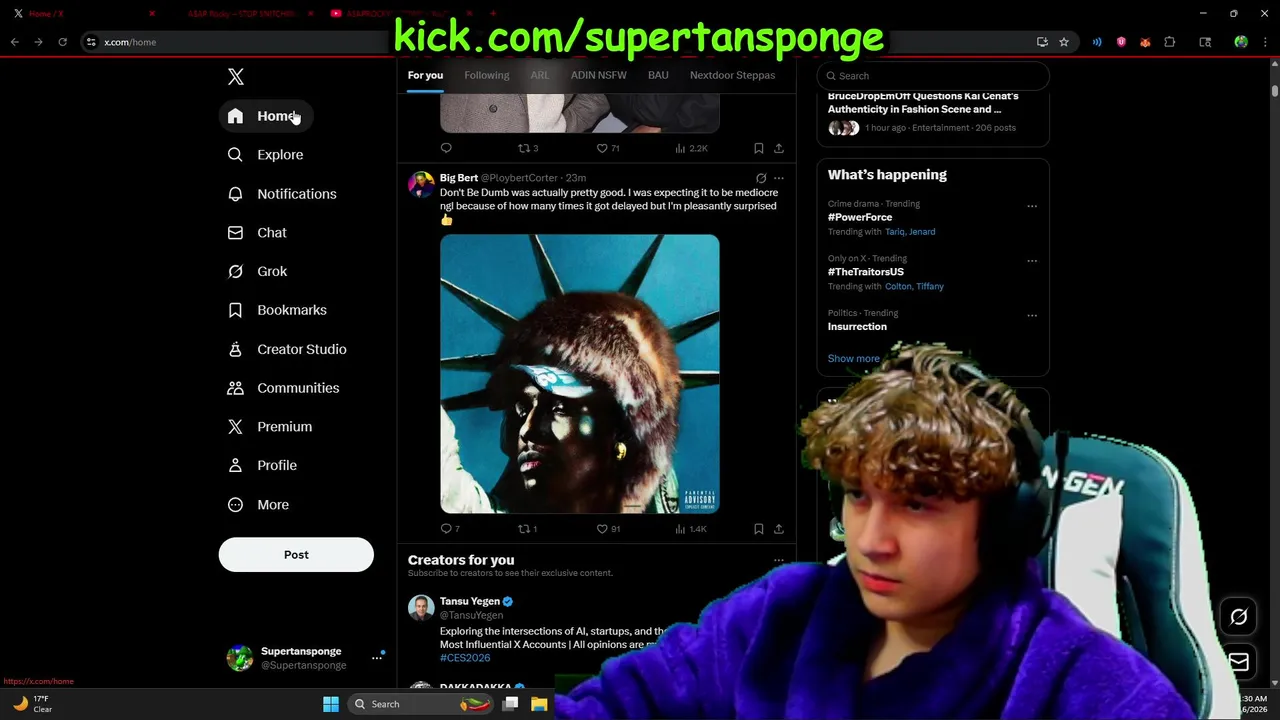This screenshot has height=720, width=1280.
Task: Repost the upper post with 3 reposts
Action: point(528,148)
